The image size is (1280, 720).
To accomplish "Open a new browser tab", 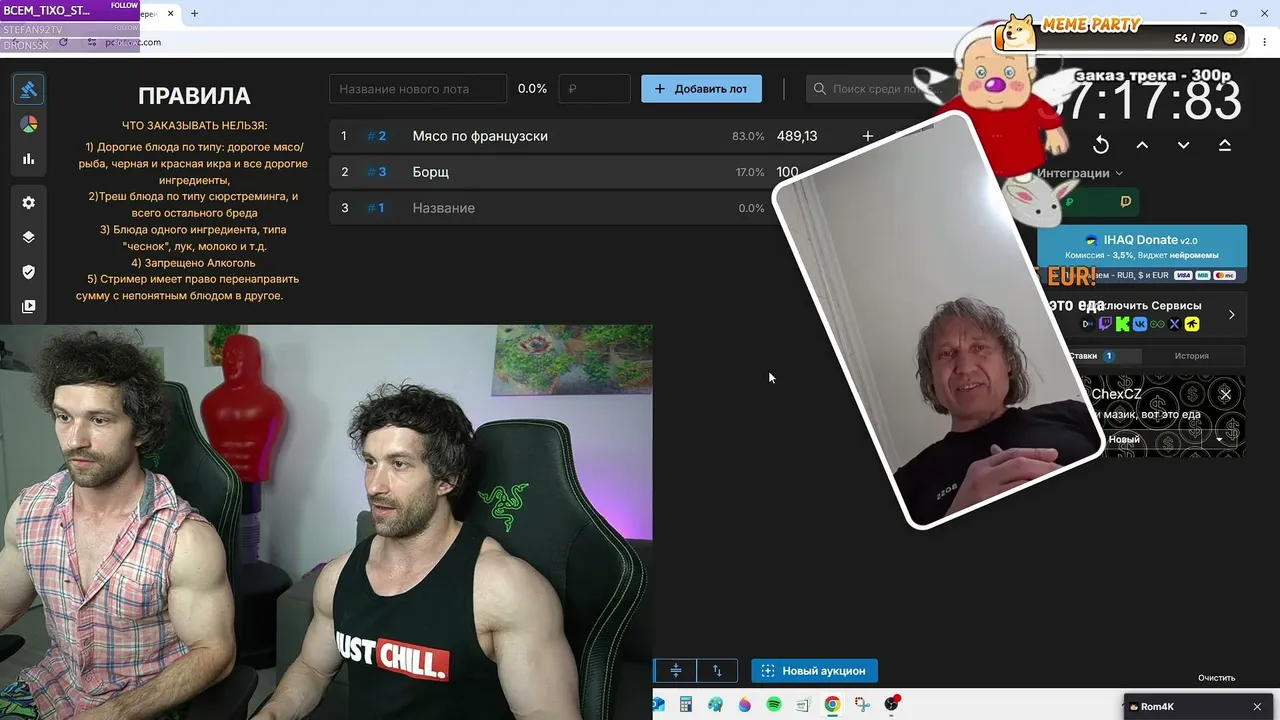I will pos(194,14).
